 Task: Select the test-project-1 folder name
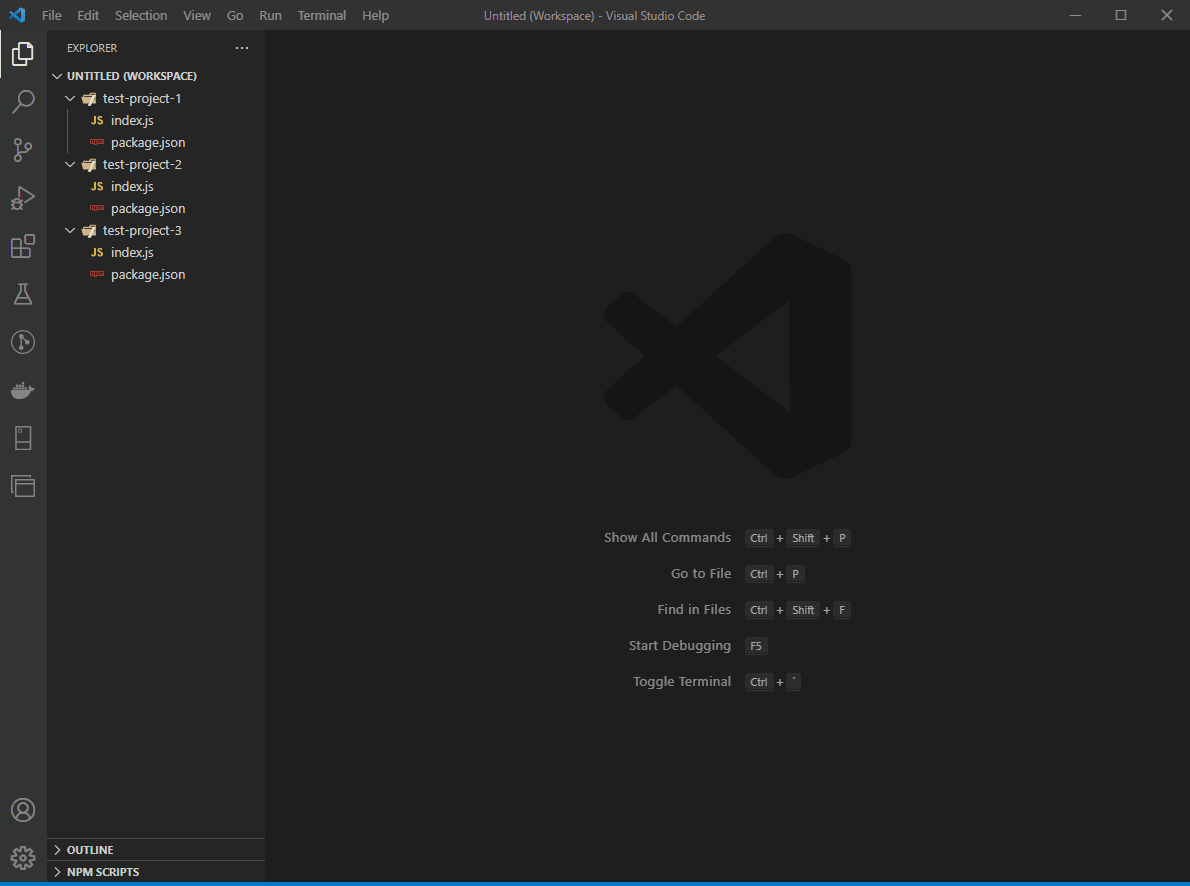coord(142,99)
